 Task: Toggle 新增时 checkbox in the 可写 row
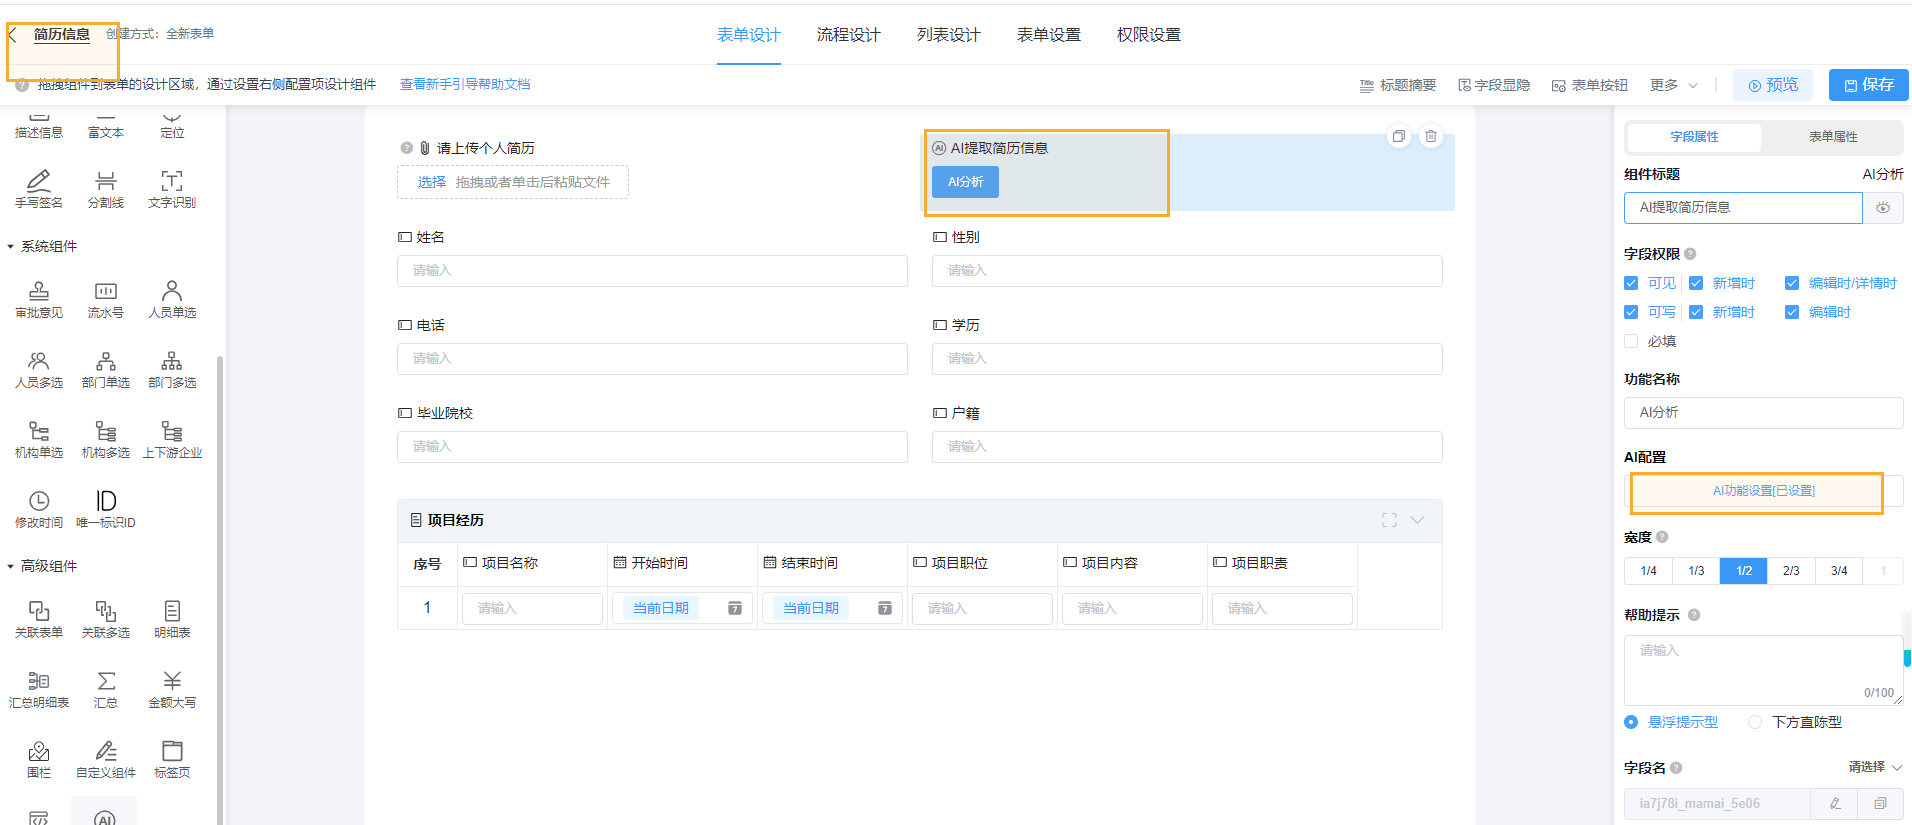point(1696,312)
